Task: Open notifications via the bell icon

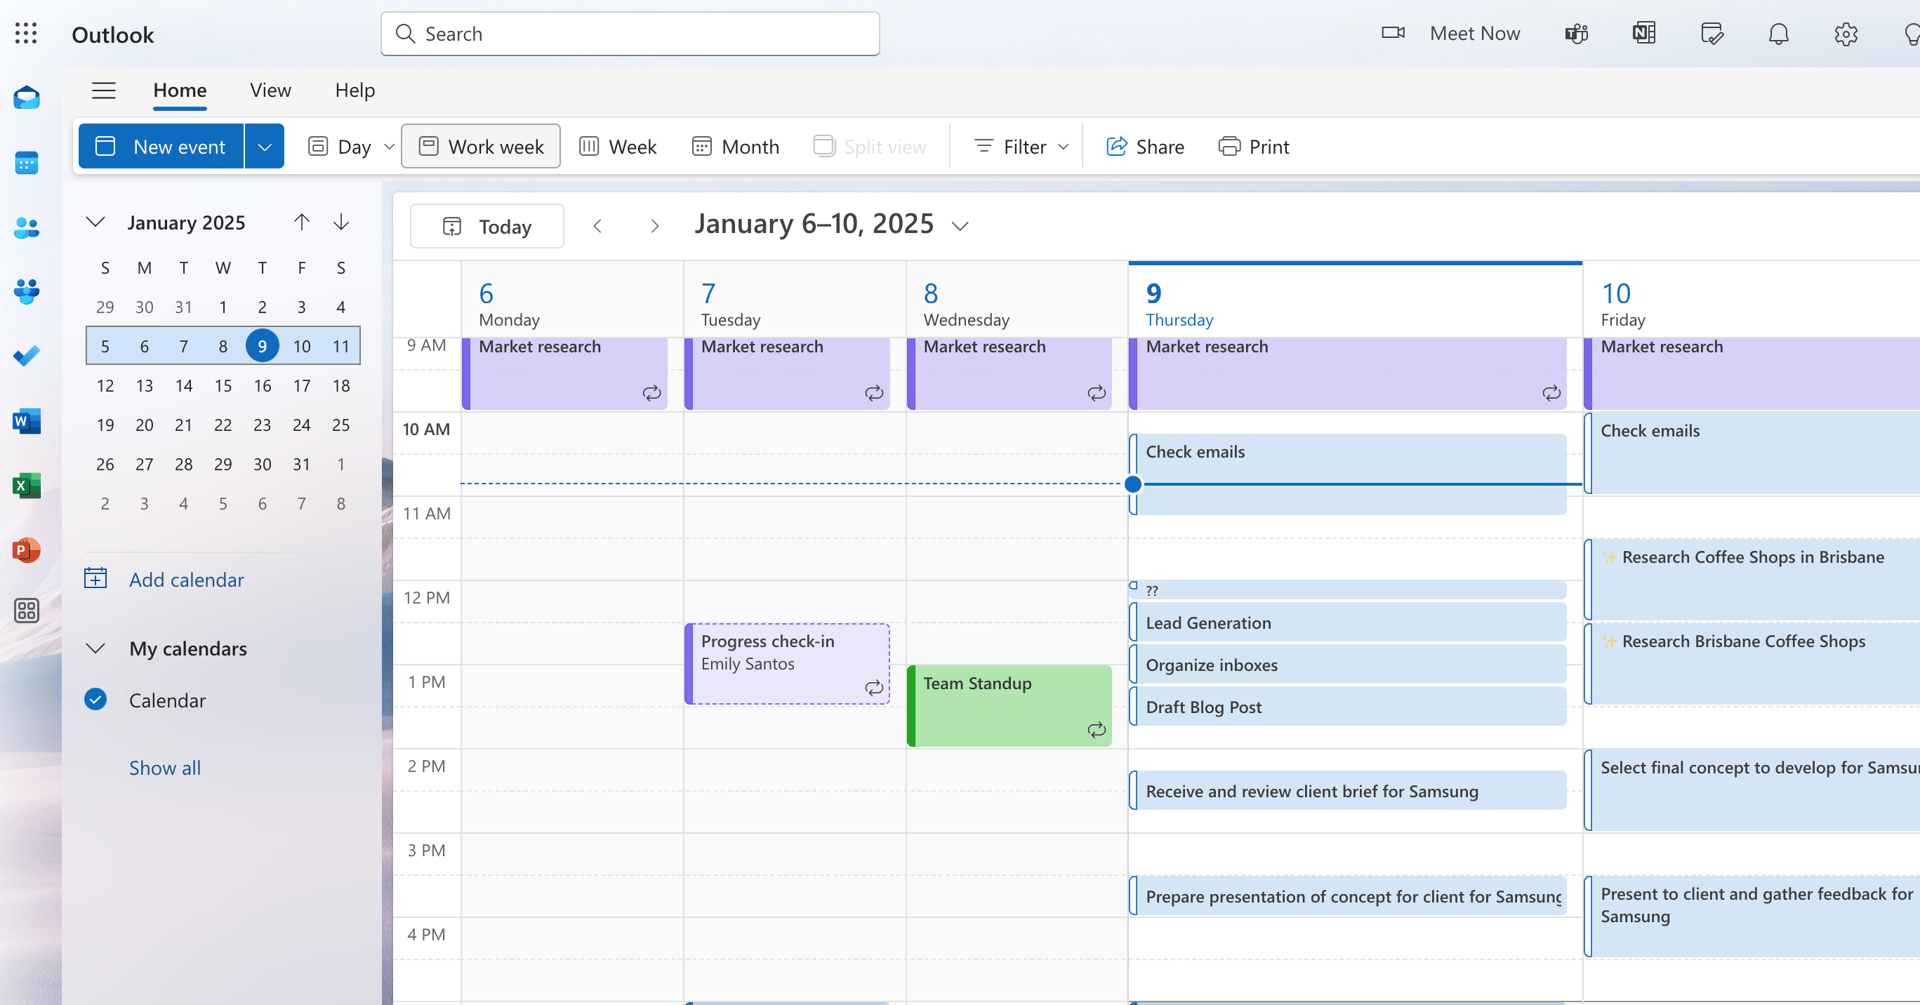Action: pos(1778,33)
